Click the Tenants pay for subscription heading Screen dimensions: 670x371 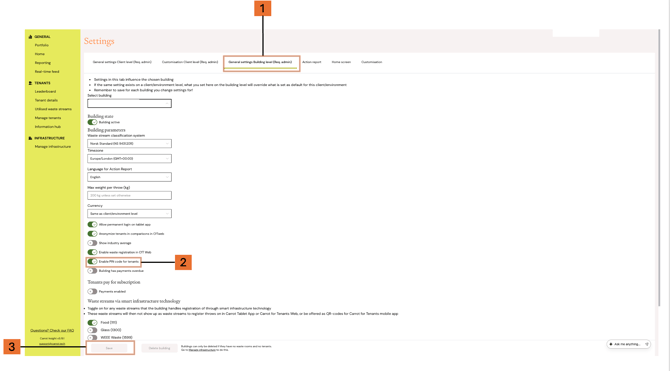pos(114,282)
